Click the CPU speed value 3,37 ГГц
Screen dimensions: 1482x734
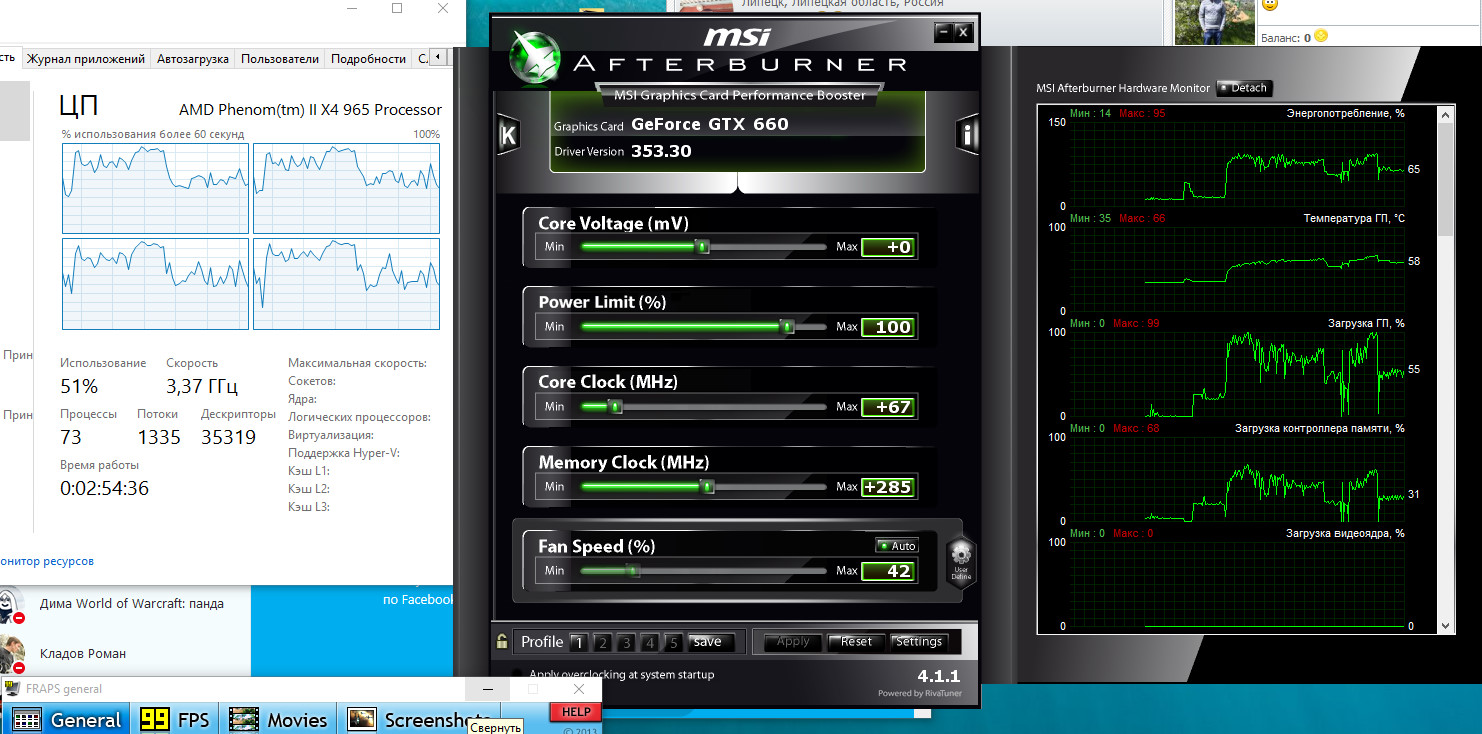coord(202,386)
